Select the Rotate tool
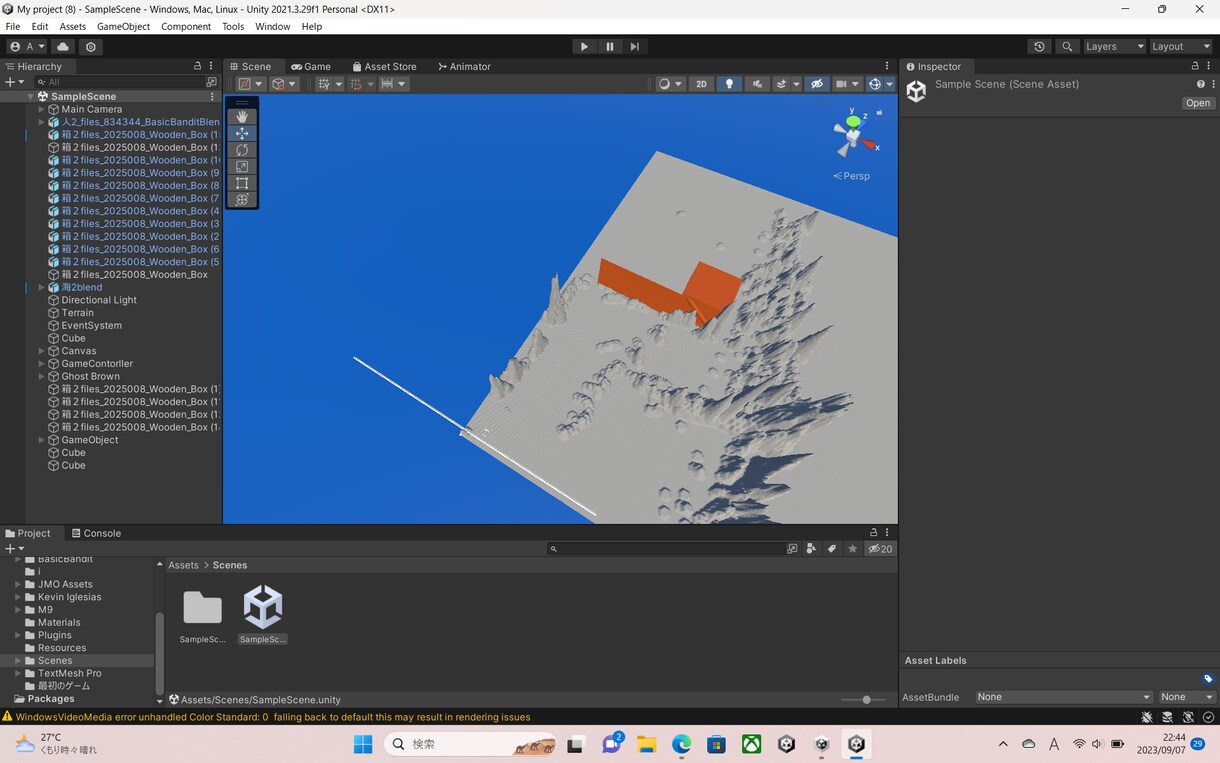Image resolution: width=1220 pixels, height=763 pixels. point(242,150)
